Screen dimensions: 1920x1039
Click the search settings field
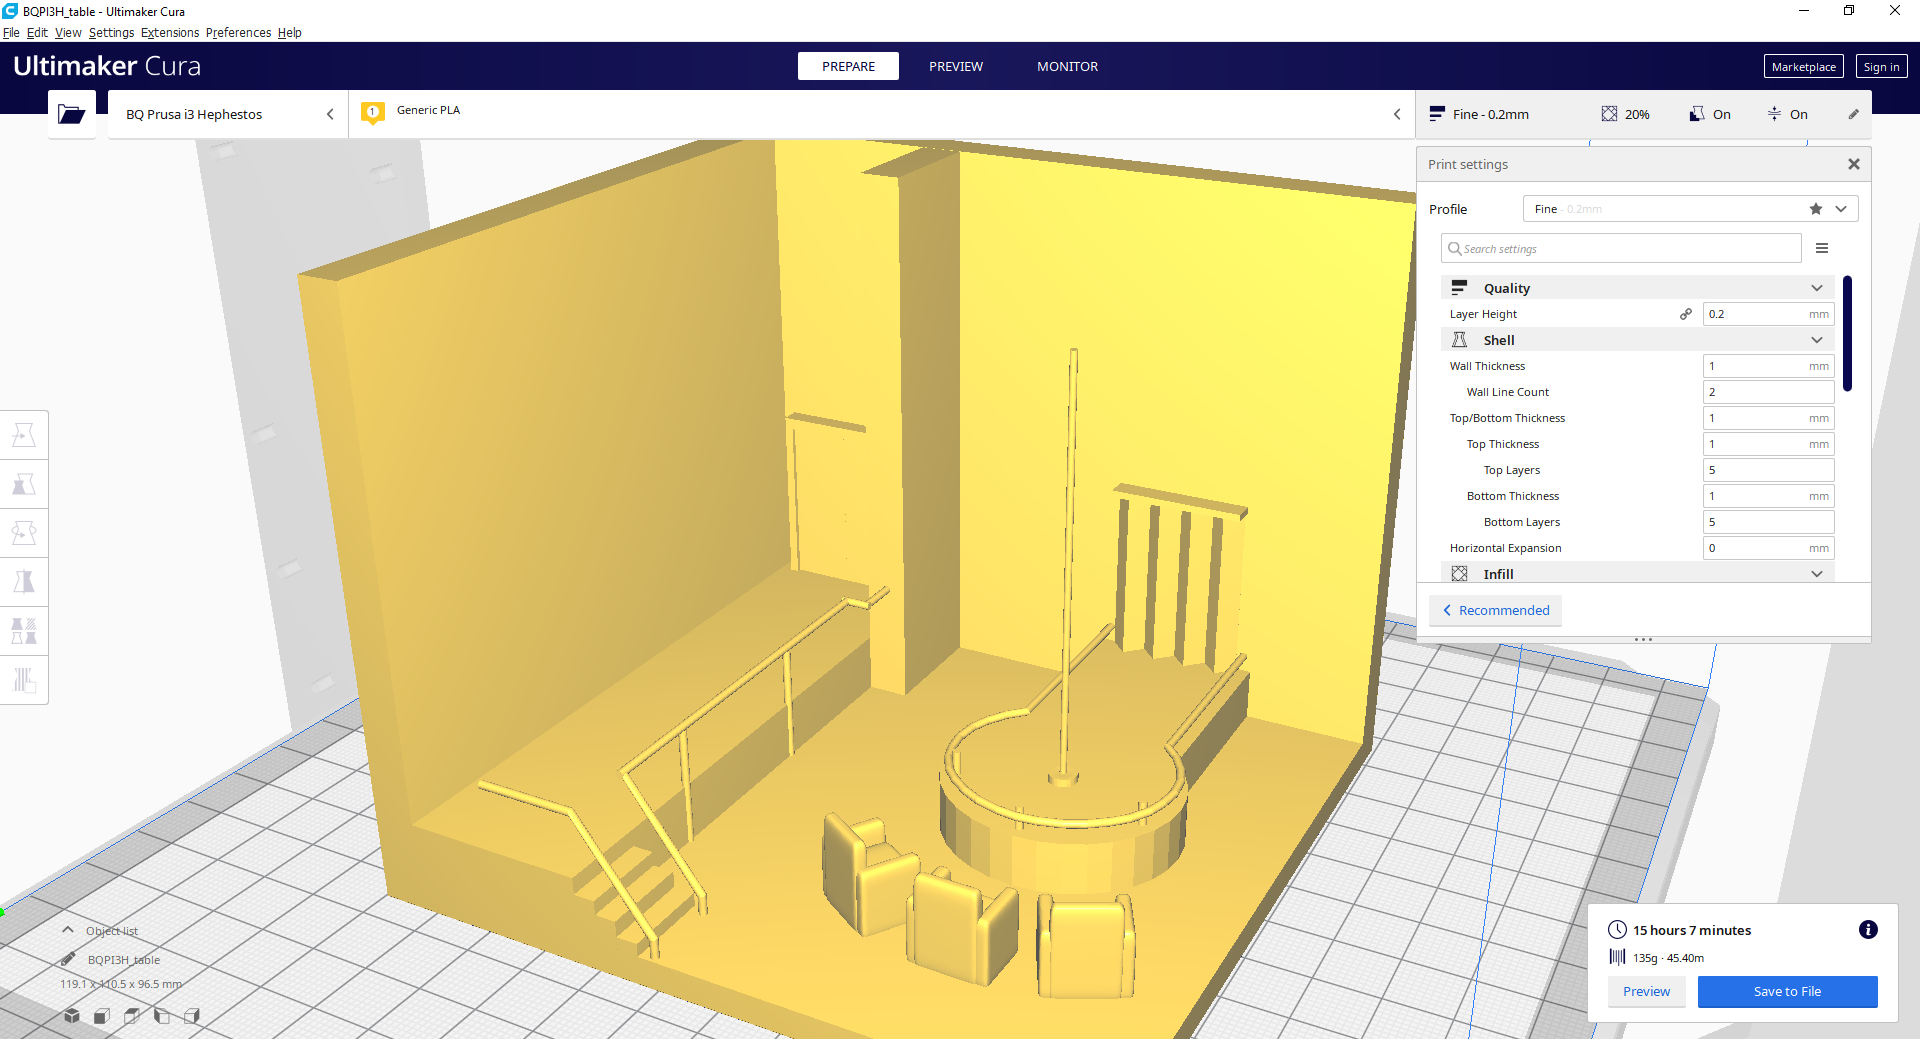[x=1620, y=248]
